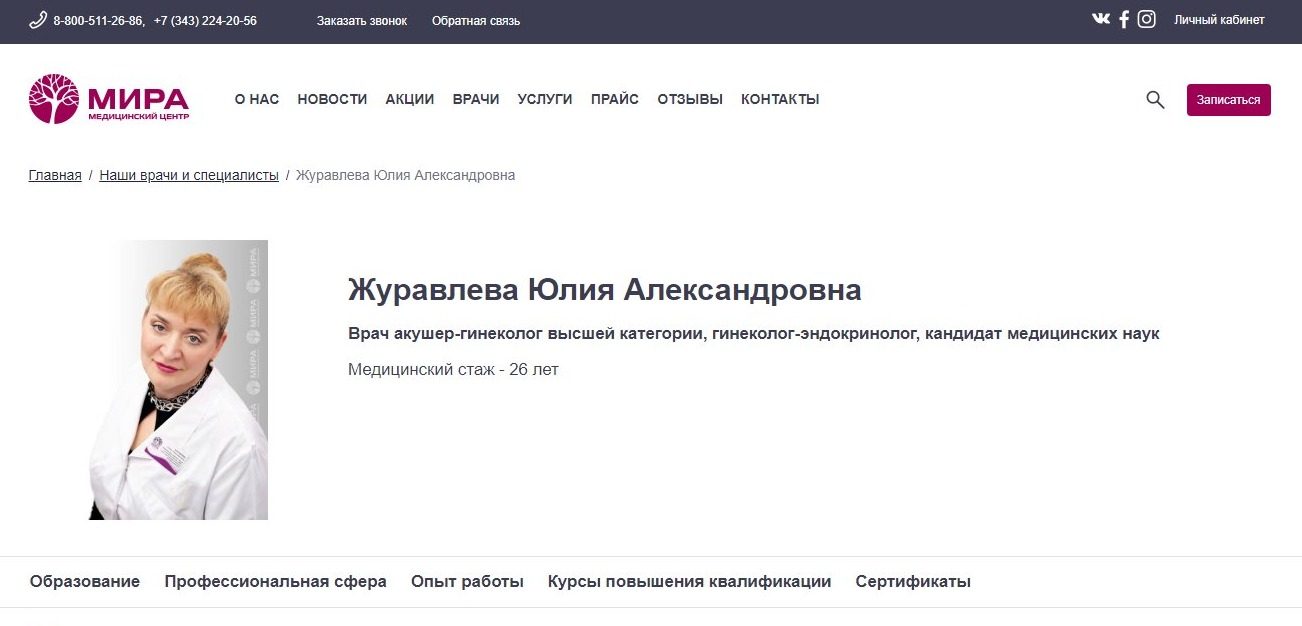The image size is (1302, 626).
Task: Follow the Главная breadcrumb link
Action: 55,175
